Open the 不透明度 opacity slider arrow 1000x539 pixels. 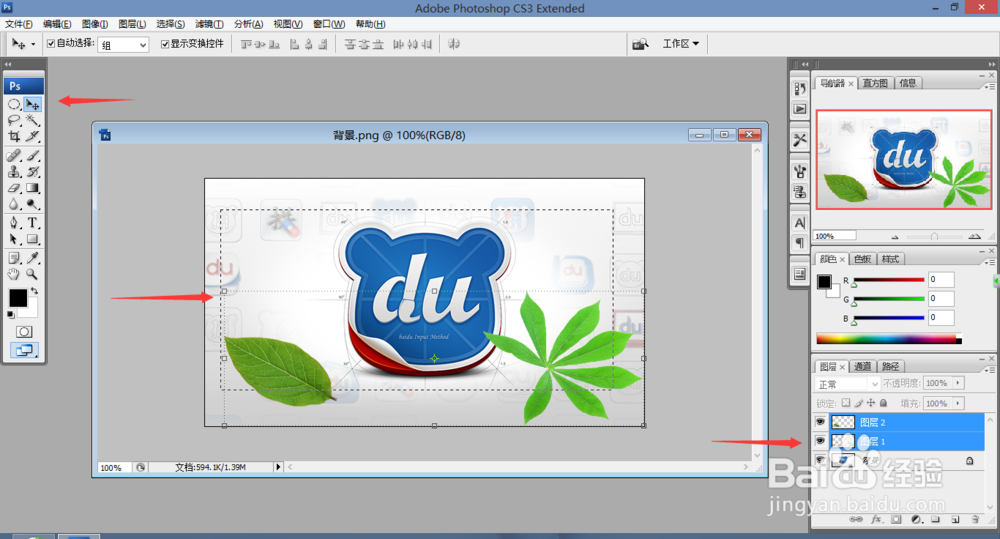click(x=958, y=383)
